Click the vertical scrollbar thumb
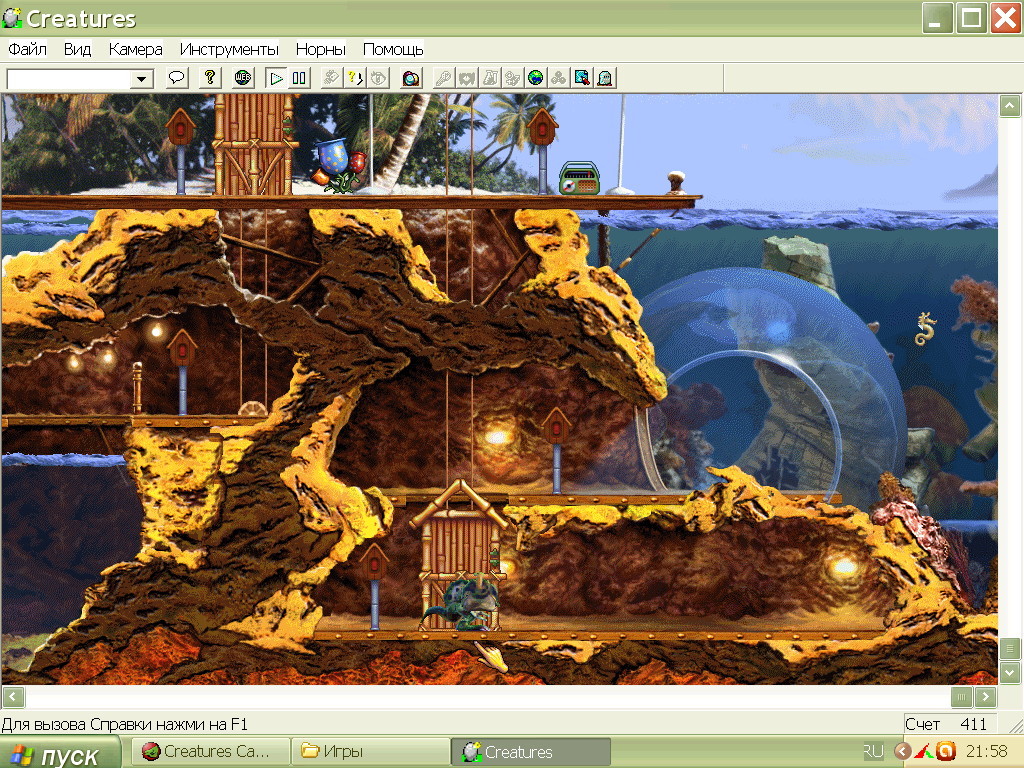 coord(1010,648)
